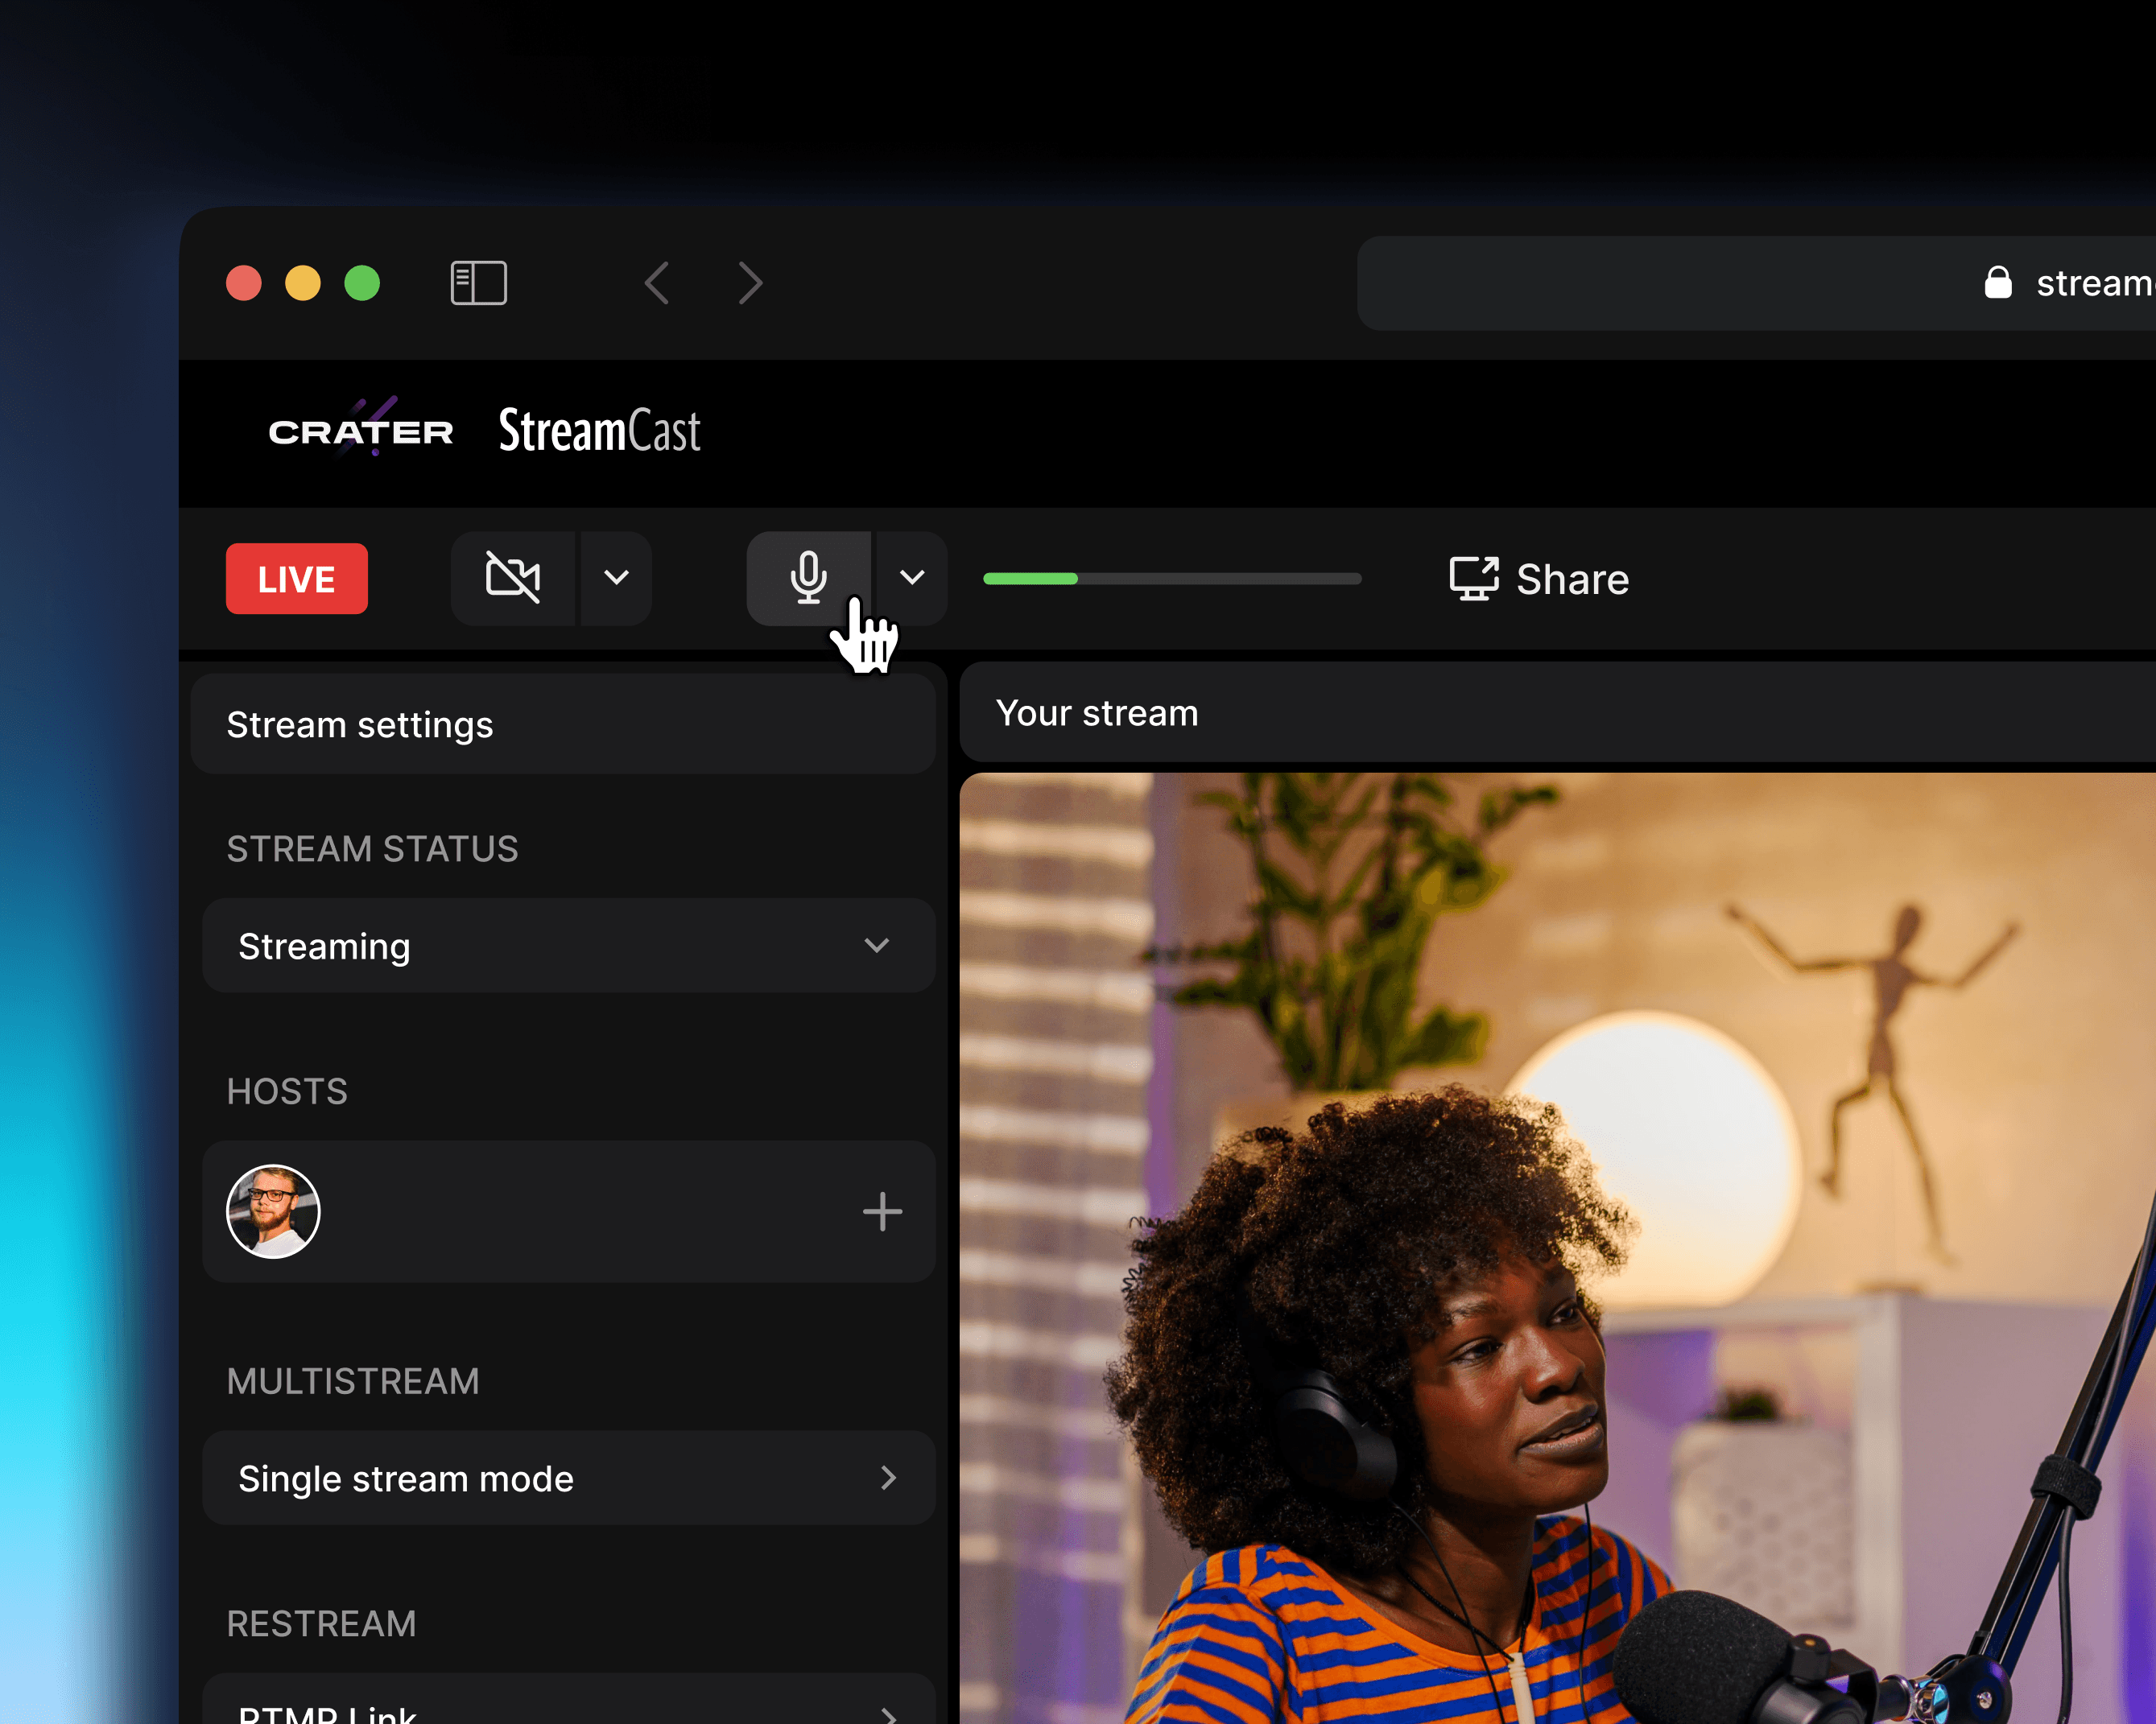Click the HOSTS section label

coord(287,1091)
